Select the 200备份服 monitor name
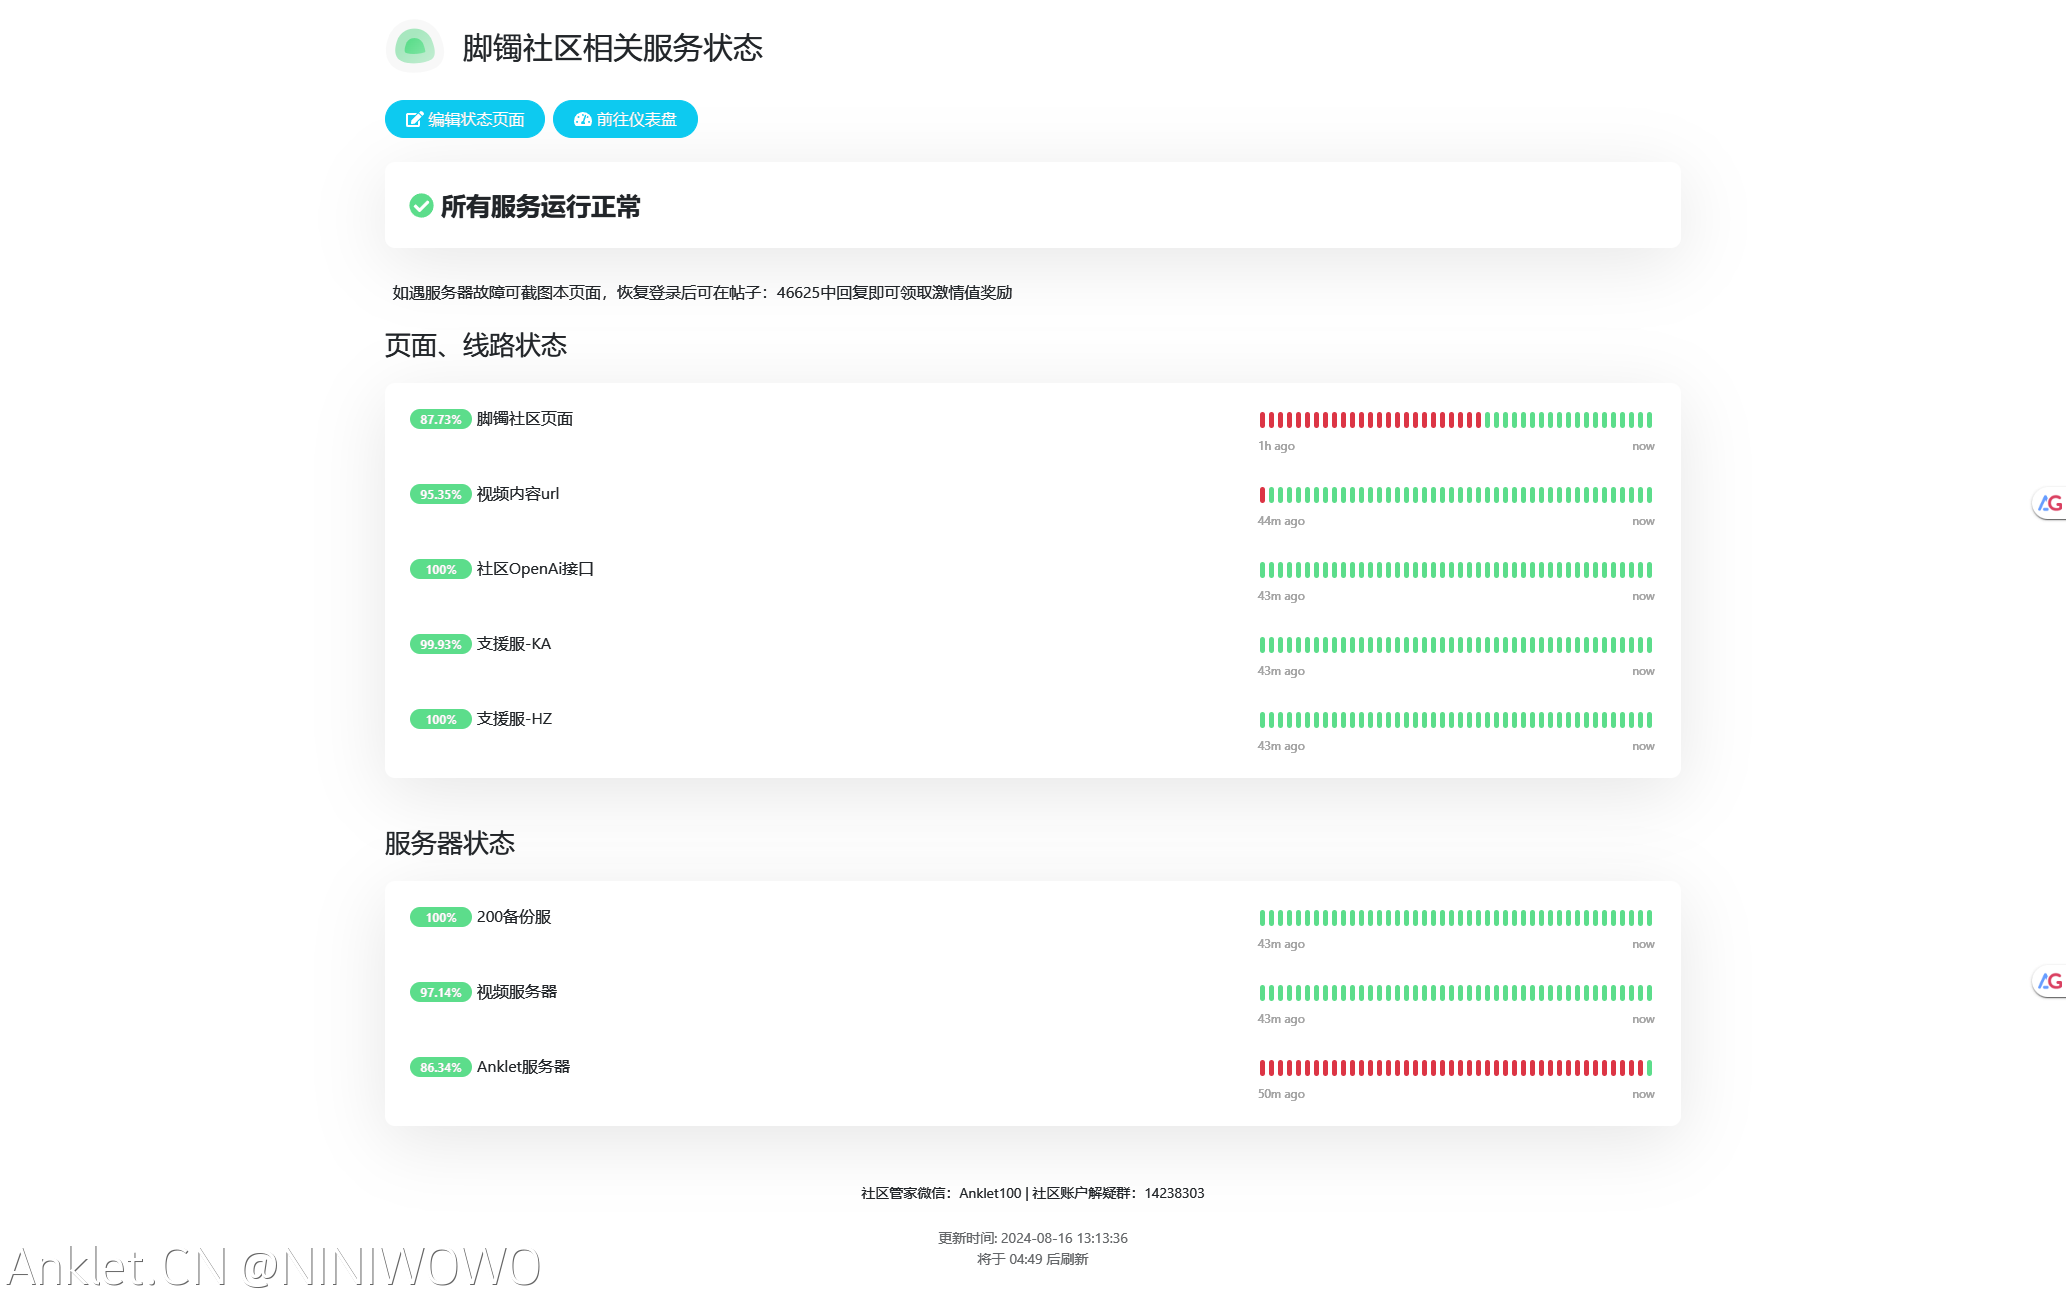The image size is (2066, 1293). [514, 916]
